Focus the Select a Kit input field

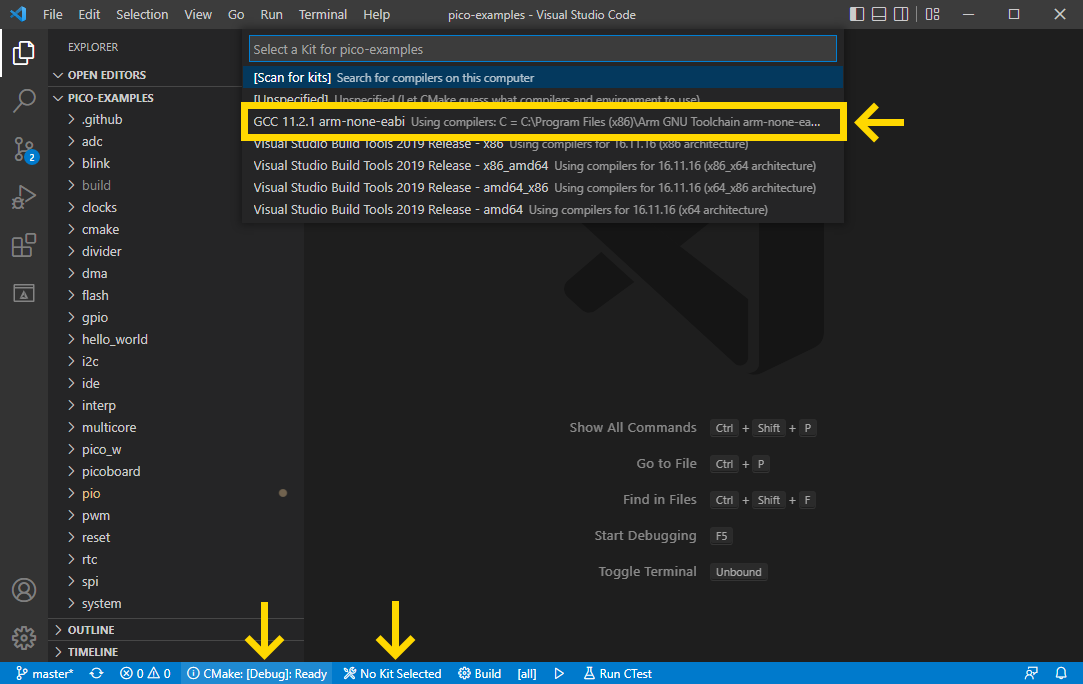click(543, 49)
